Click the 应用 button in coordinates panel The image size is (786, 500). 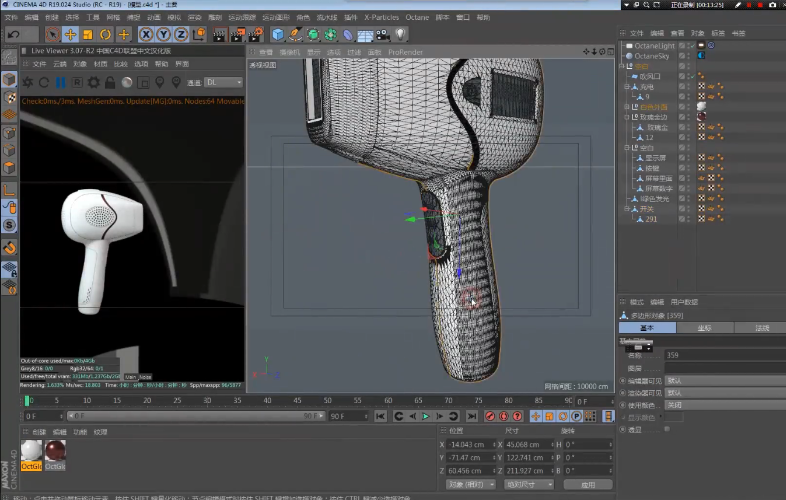click(x=588, y=484)
